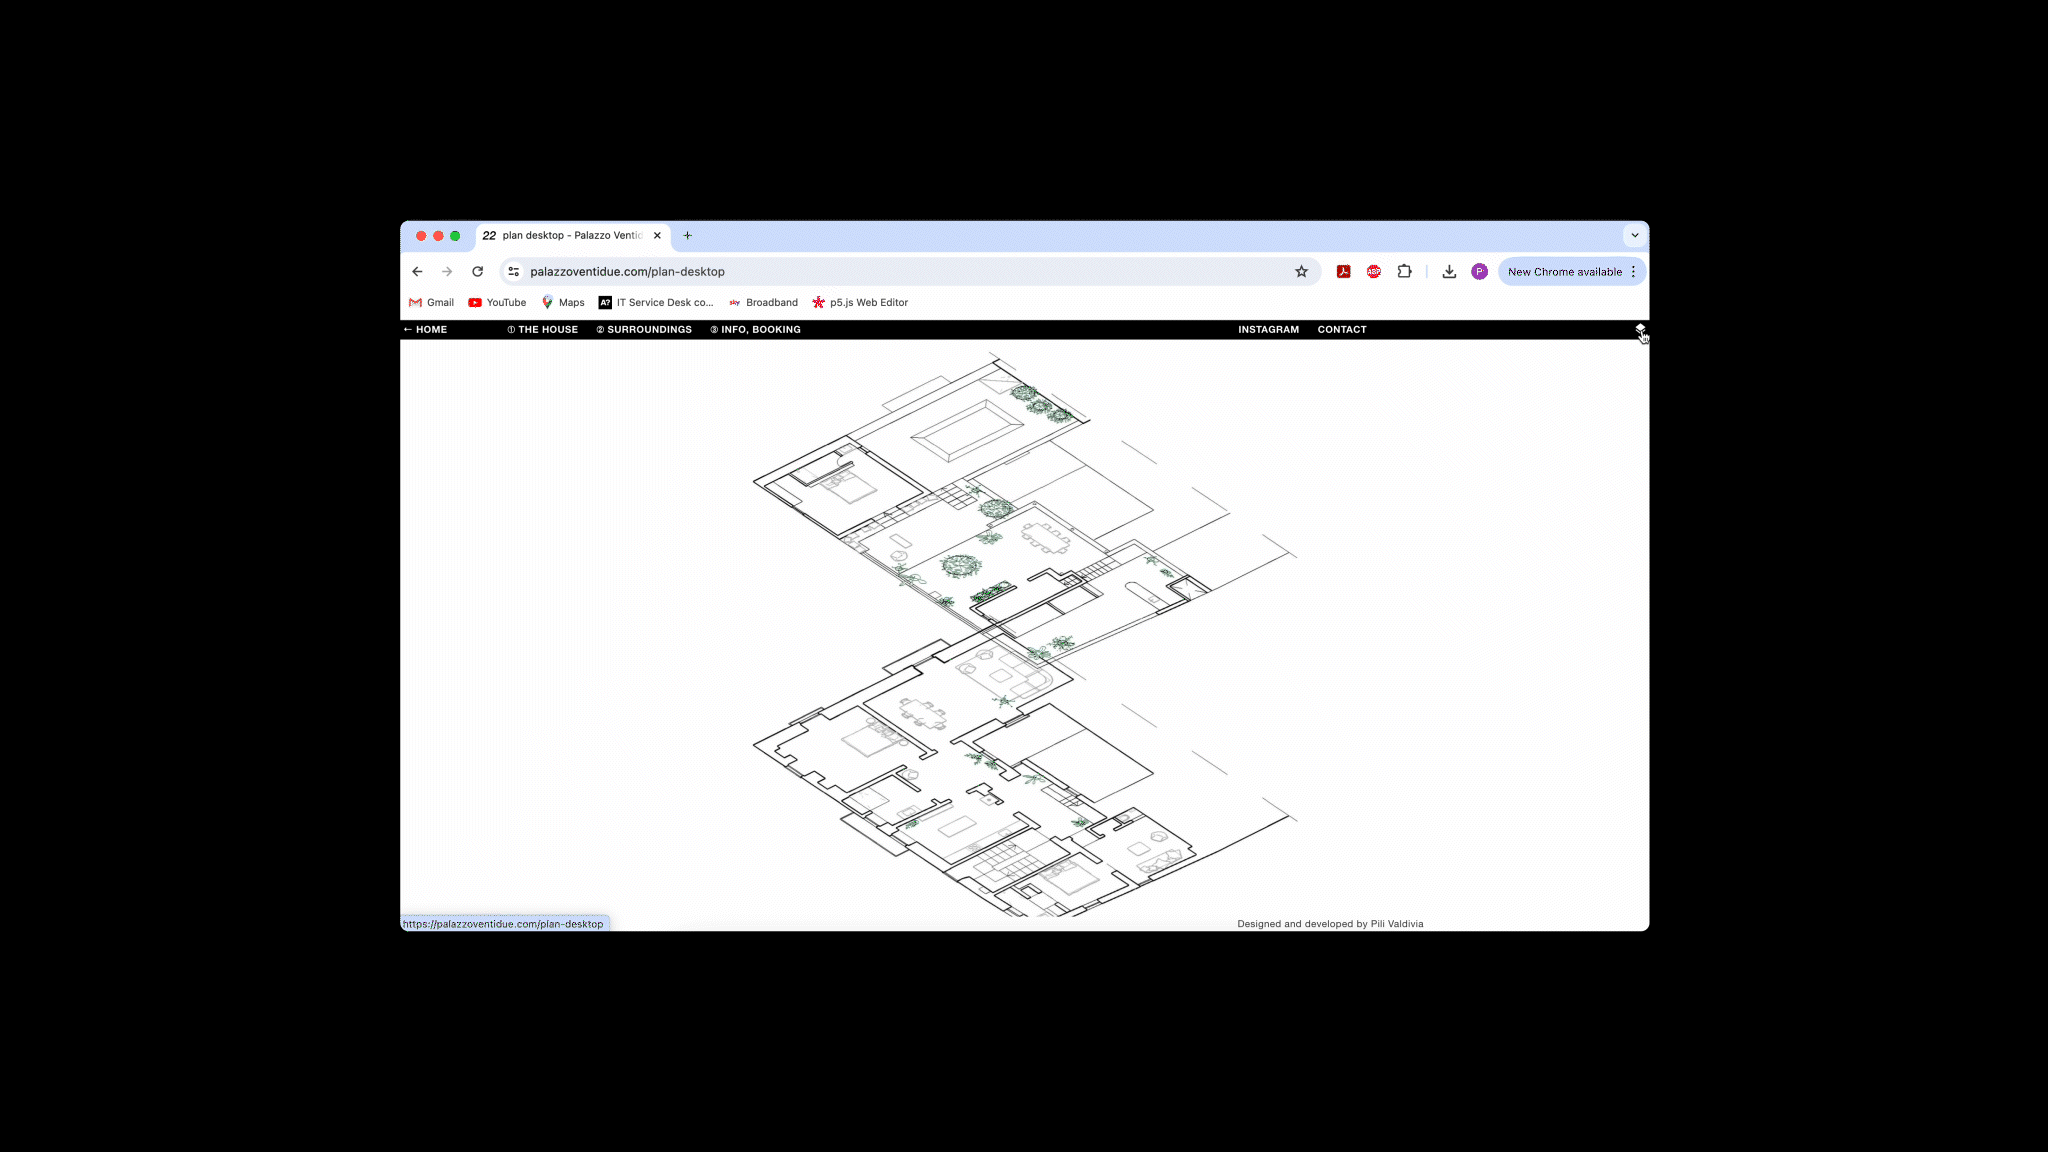
Task: Open the Chrome downloads icon
Action: (x=1449, y=271)
